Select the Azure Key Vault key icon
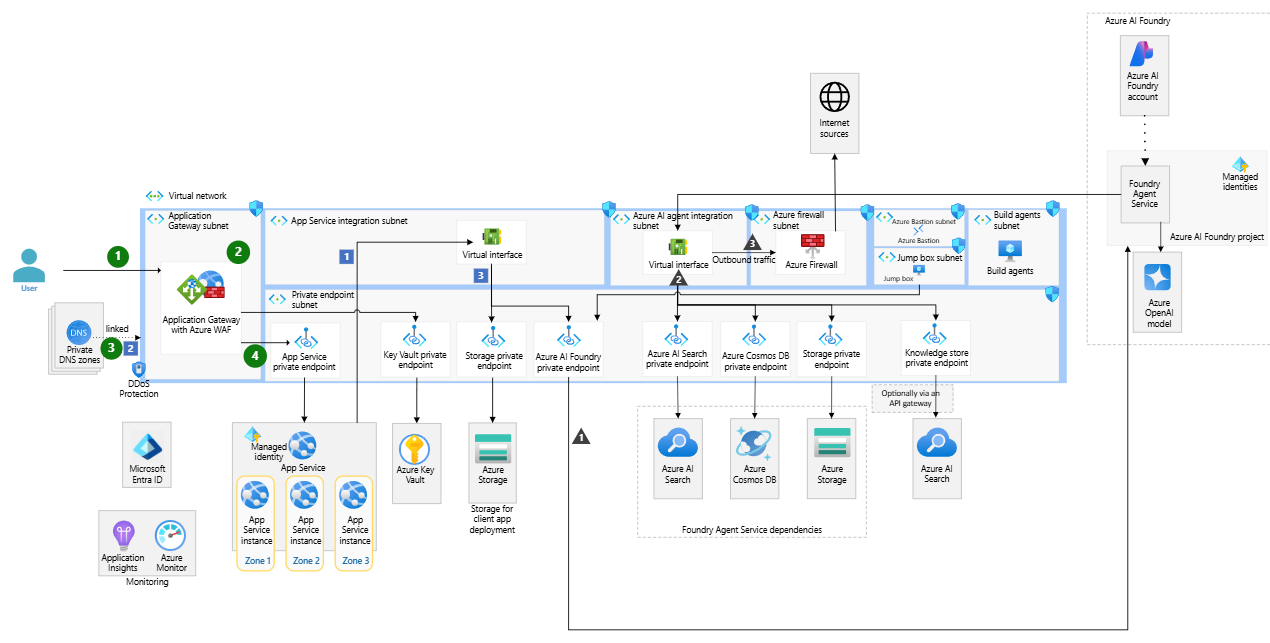Image resolution: width=1270 pixels, height=643 pixels. pos(413,449)
